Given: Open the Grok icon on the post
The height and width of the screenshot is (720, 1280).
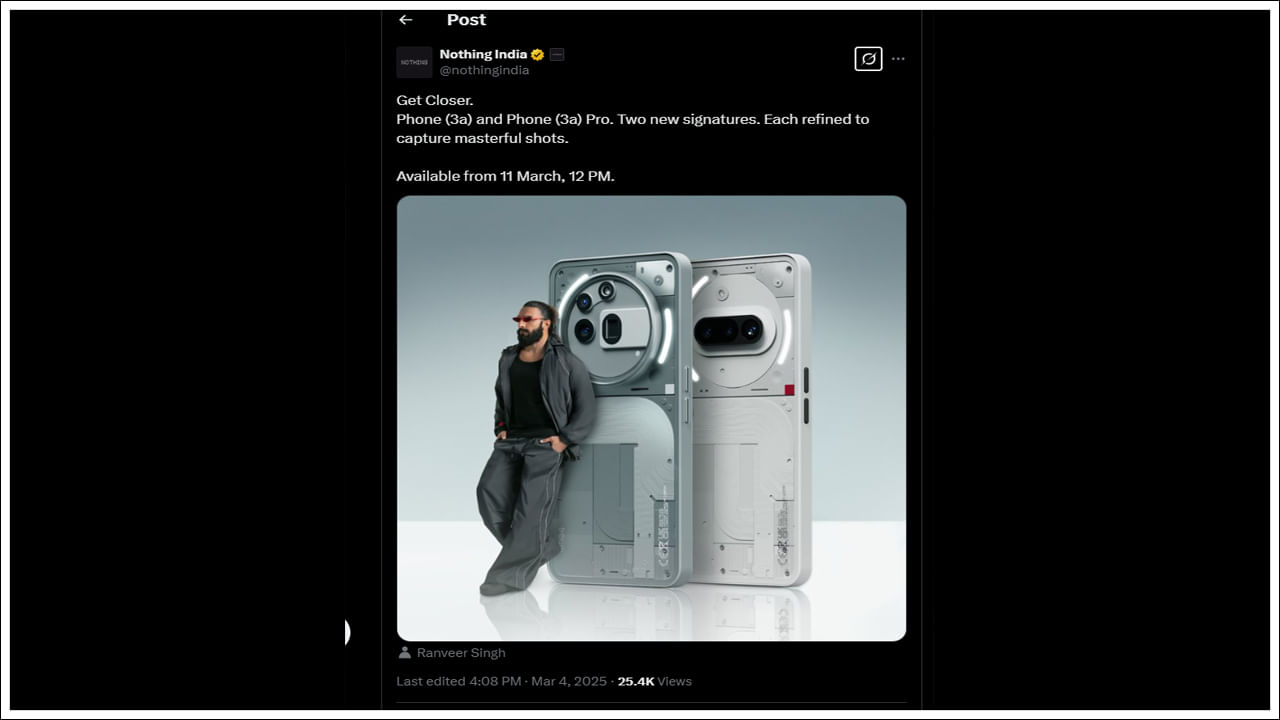Looking at the screenshot, I should coord(868,59).
